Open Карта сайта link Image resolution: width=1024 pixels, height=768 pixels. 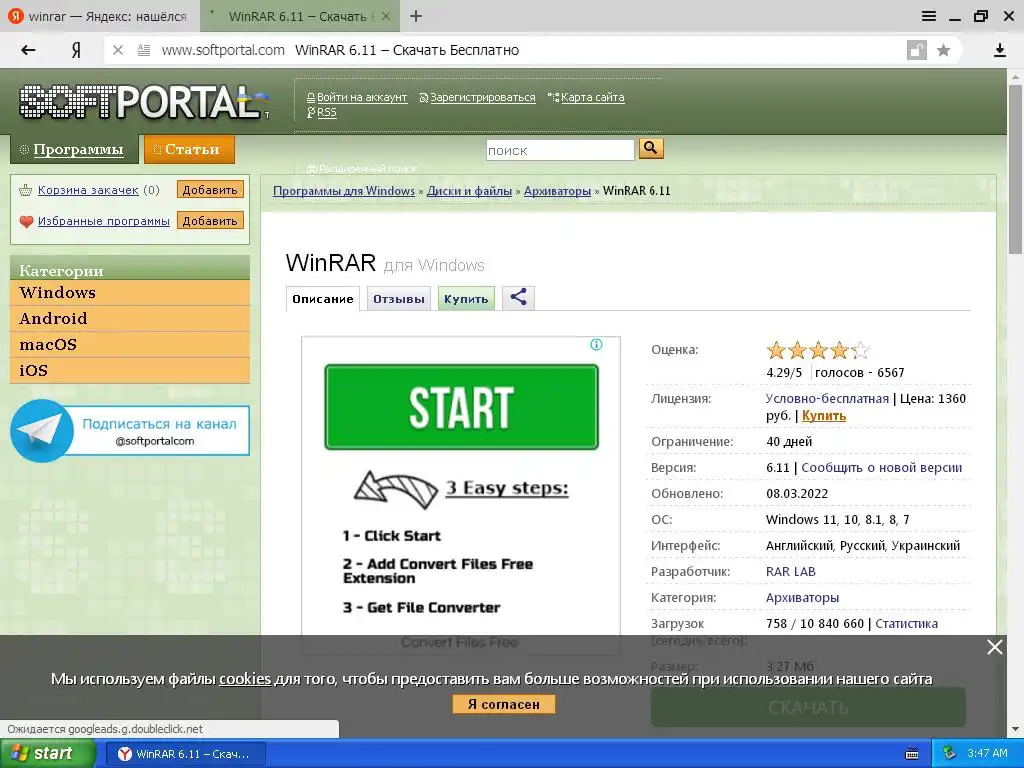coord(592,97)
